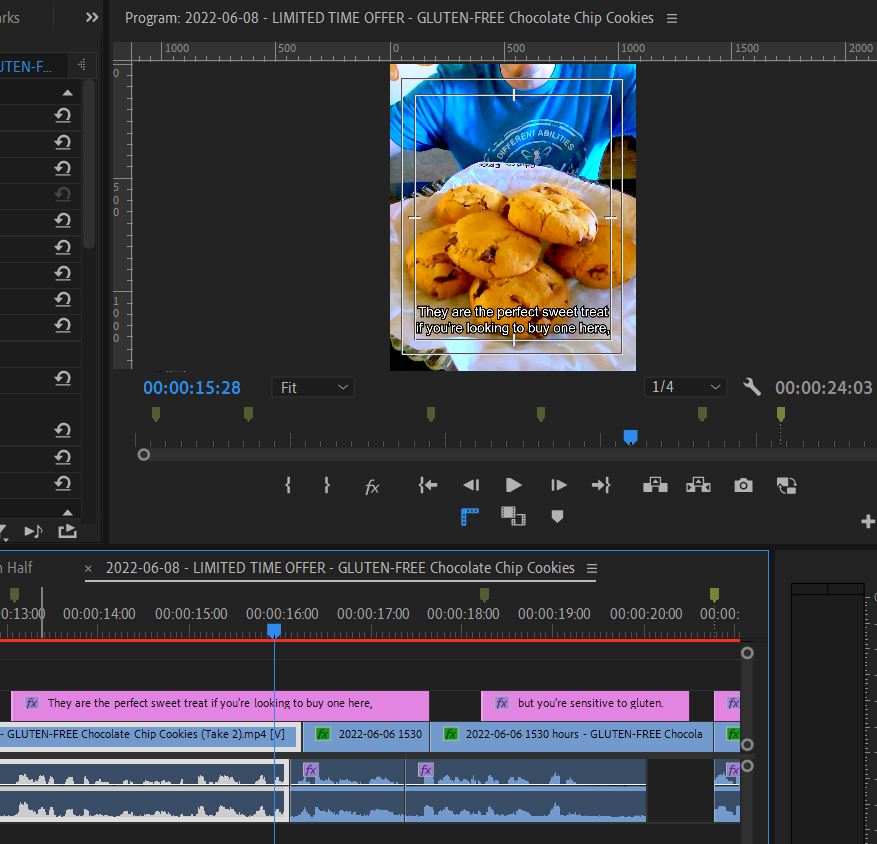Select the "(Take 2).mp4 [V]" video clip
The image size is (877, 844).
pos(148,737)
